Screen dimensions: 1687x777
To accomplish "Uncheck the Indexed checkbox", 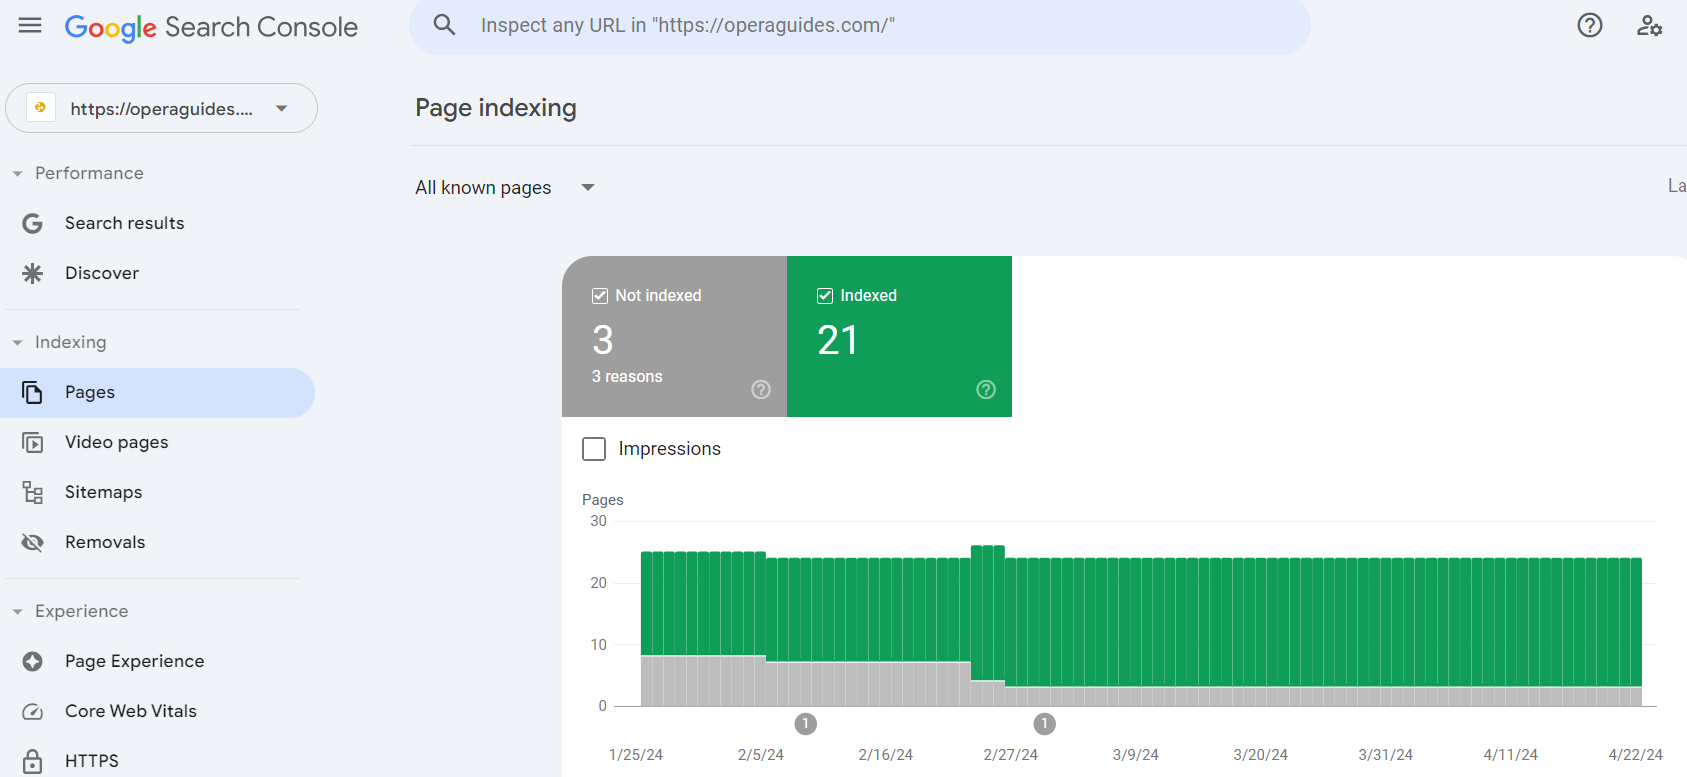I will (x=825, y=296).
